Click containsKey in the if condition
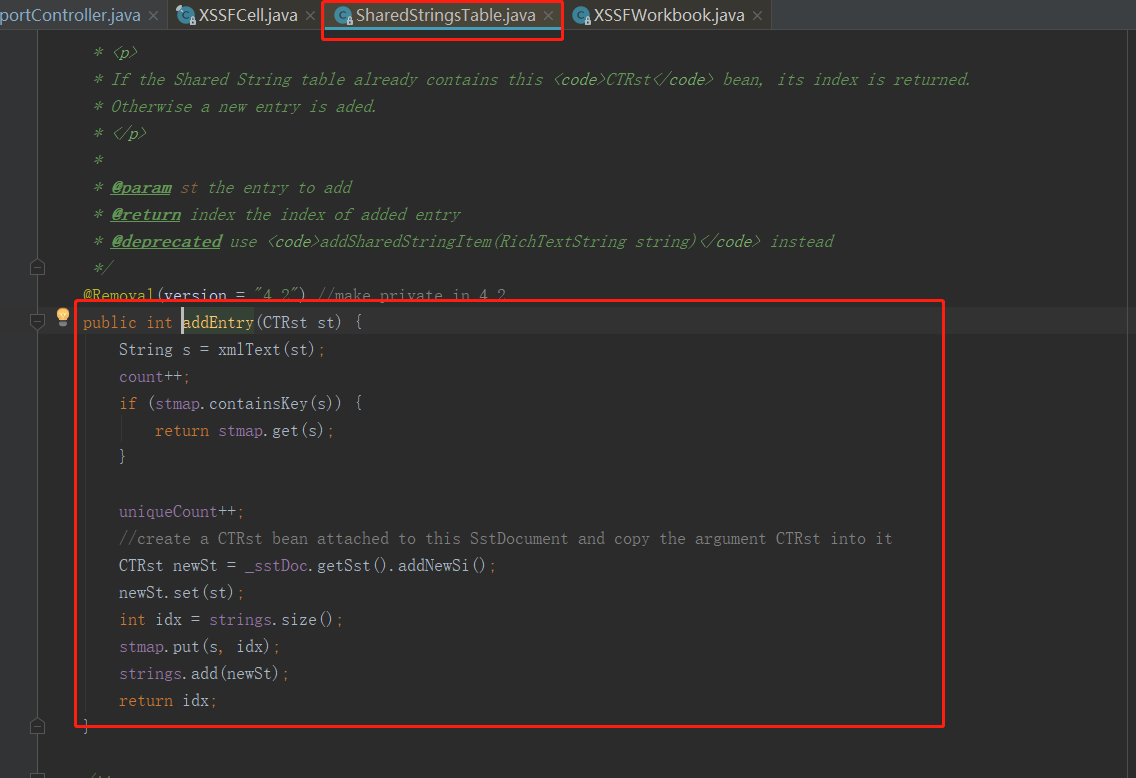This screenshot has width=1136, height=778. click(x=259, y=403)
